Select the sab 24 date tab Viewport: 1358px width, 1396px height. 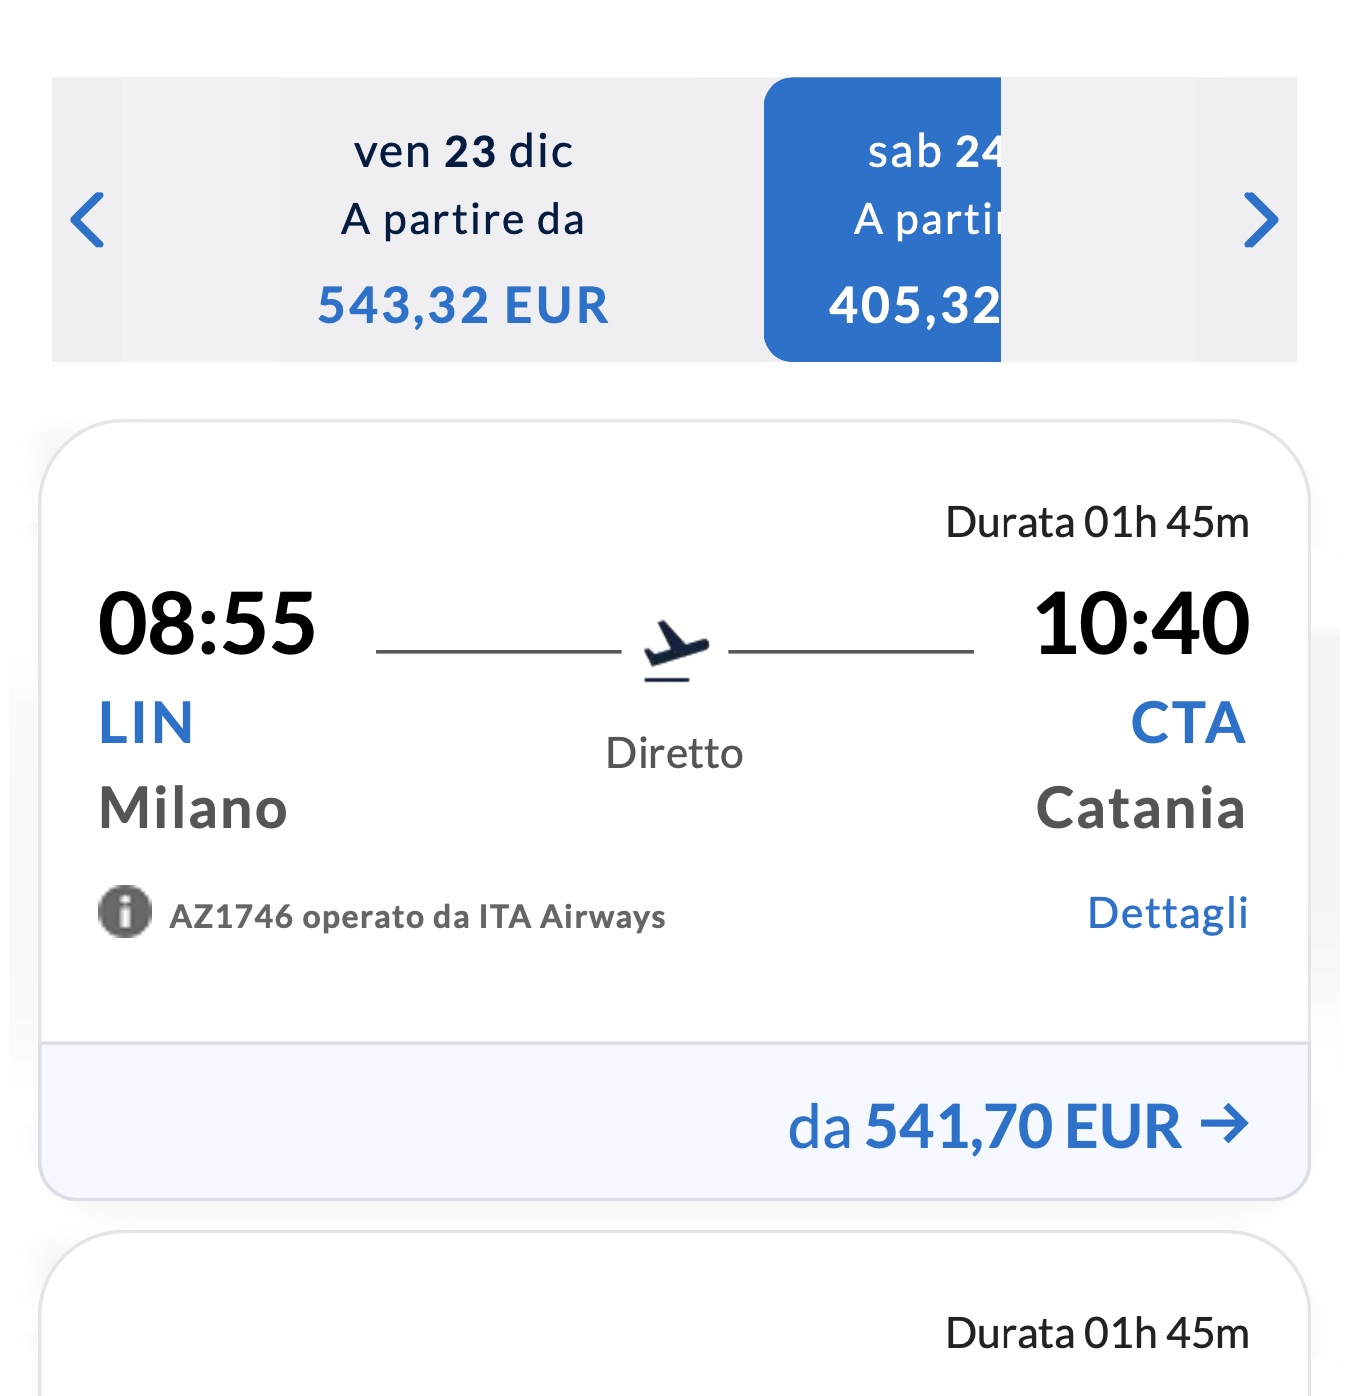pyautogui.click(x=883, y=220)
